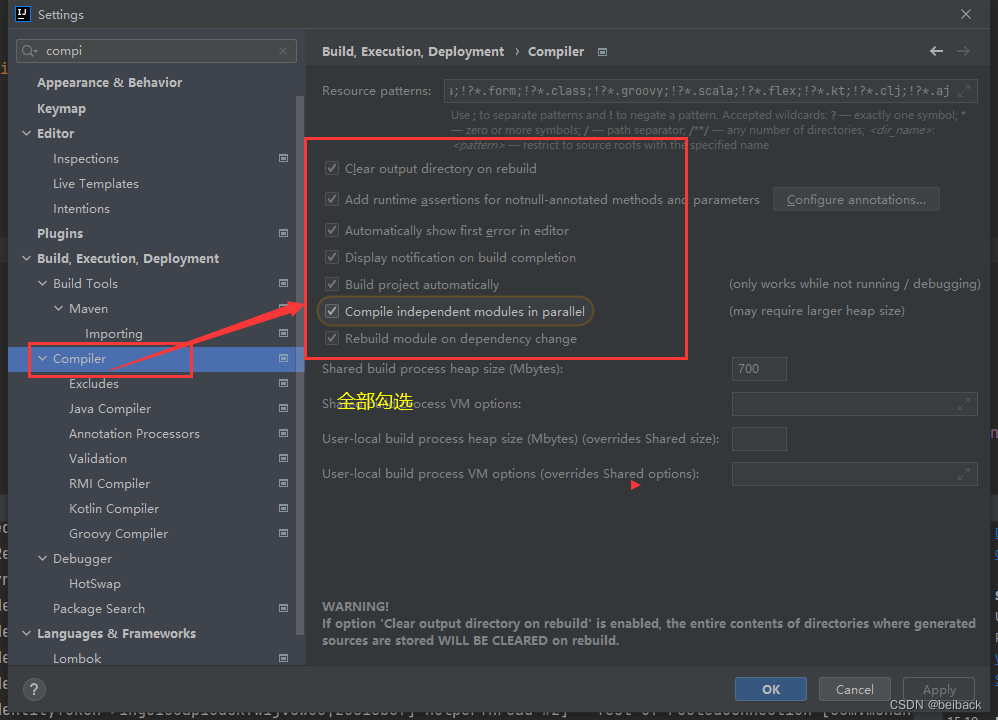This screenshot has height=720, width=998.
Task: Click the search magnifier icon
Action: (29, 51)
